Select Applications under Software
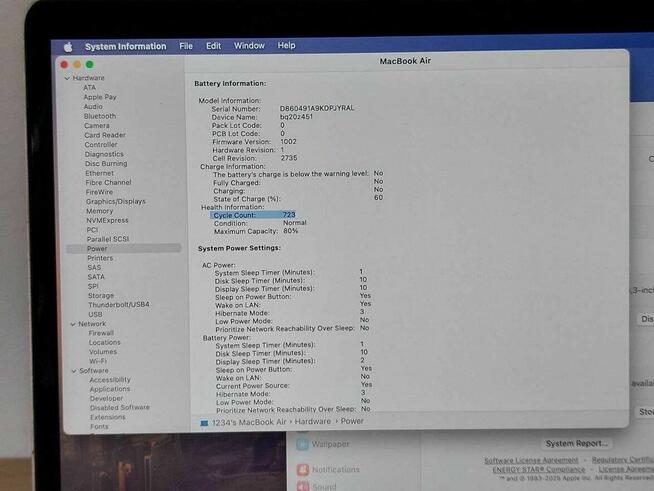The image size is (654, 491). (x=110, y=389)
